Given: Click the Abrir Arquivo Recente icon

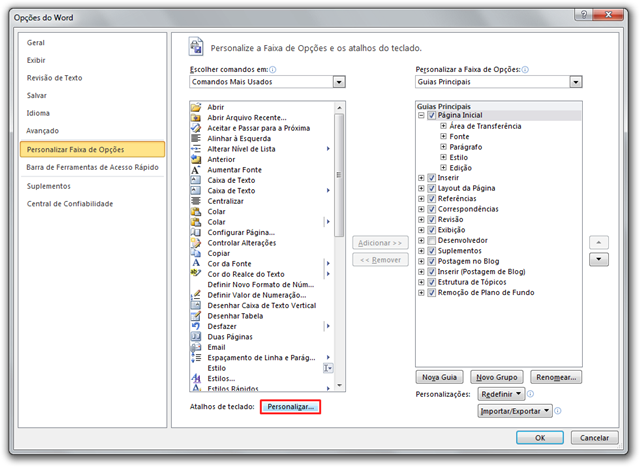Looking at the screenshot, I should click(196, 118).
